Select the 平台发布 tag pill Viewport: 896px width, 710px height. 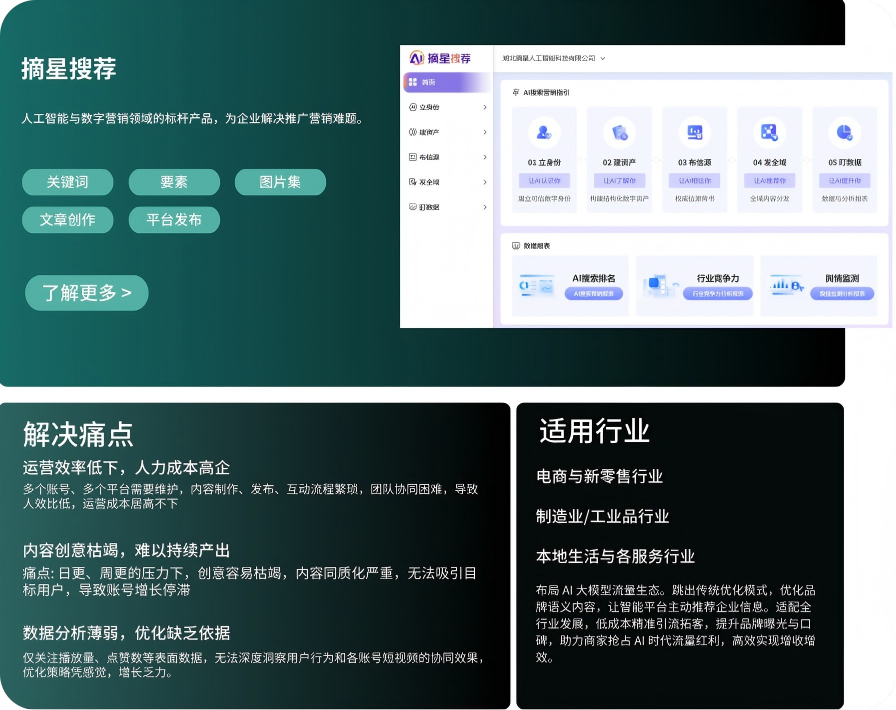[x=174, y=220]
